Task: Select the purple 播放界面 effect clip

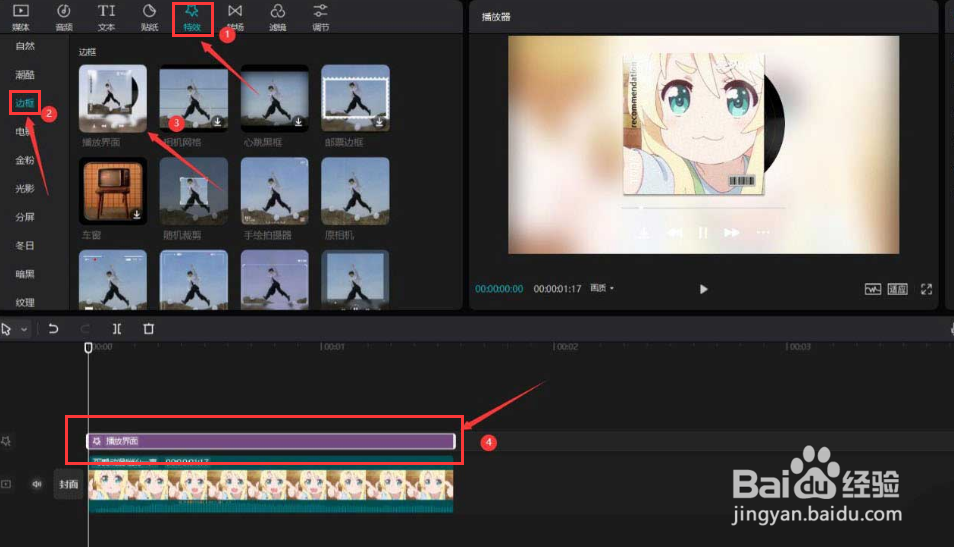Action: click(x=271, y=441)
